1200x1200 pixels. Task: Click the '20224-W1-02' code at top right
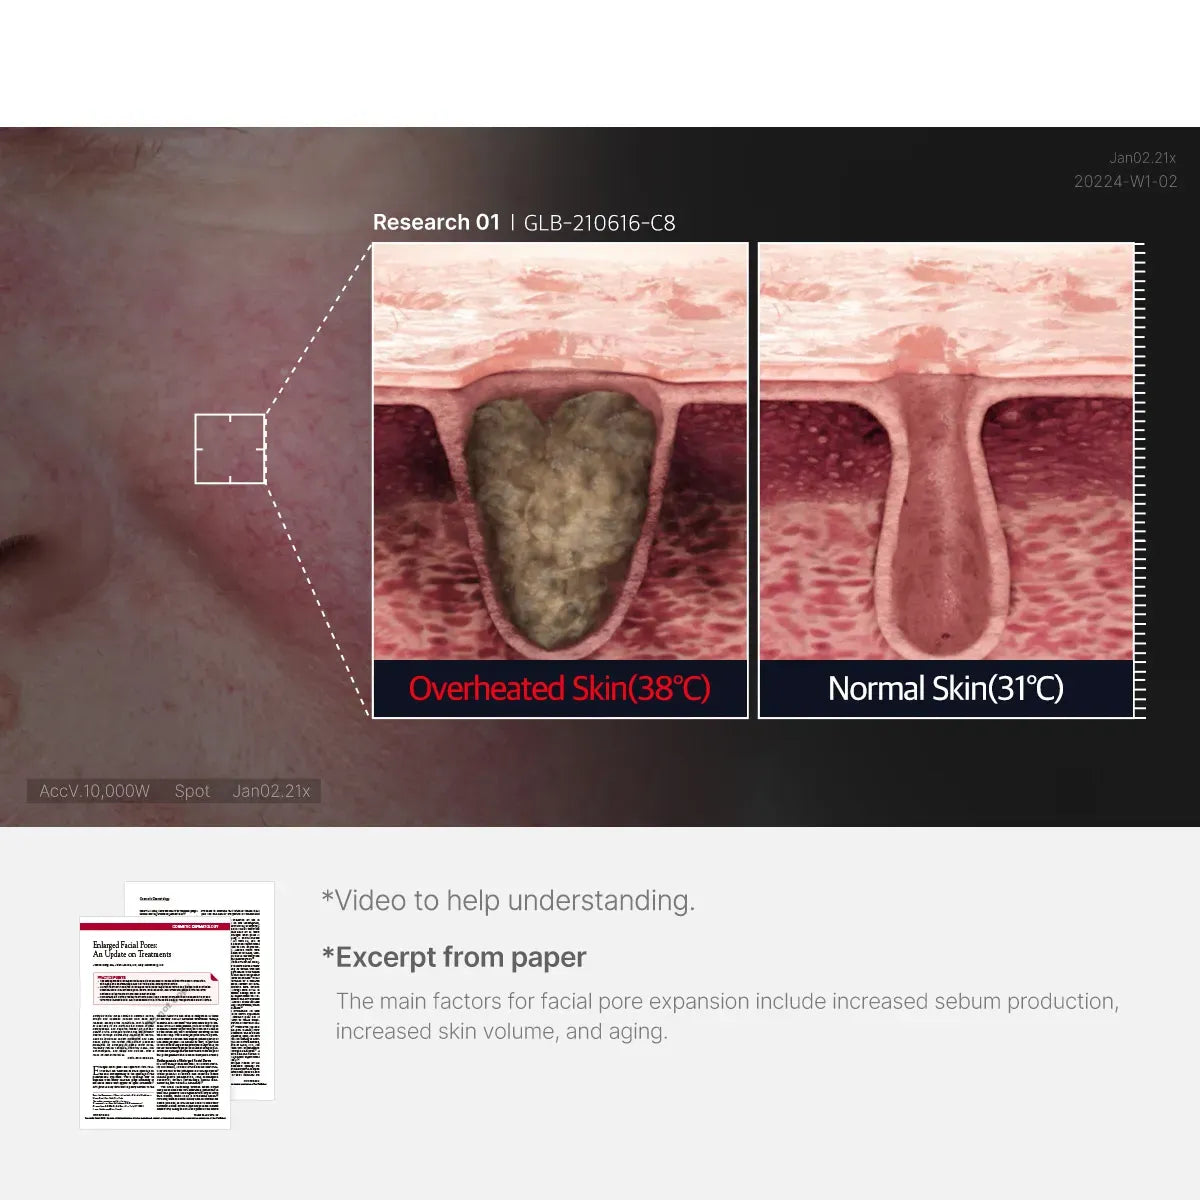(1125, 181)
